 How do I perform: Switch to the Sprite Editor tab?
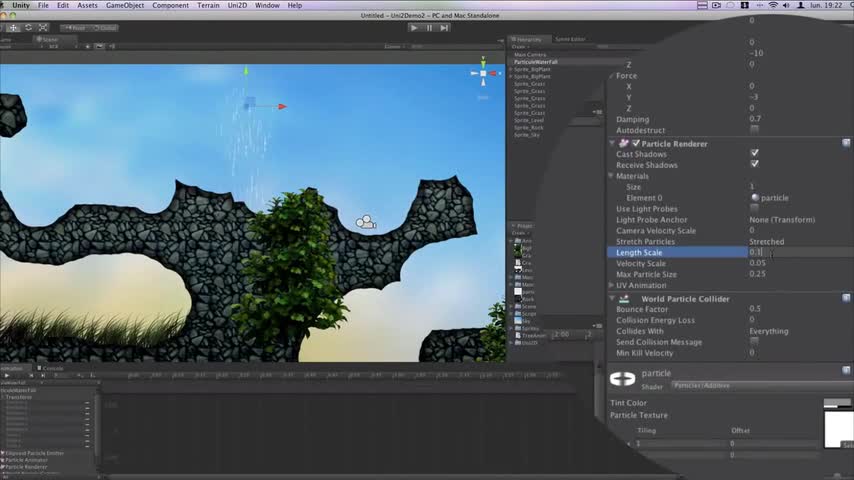(570, 39)
